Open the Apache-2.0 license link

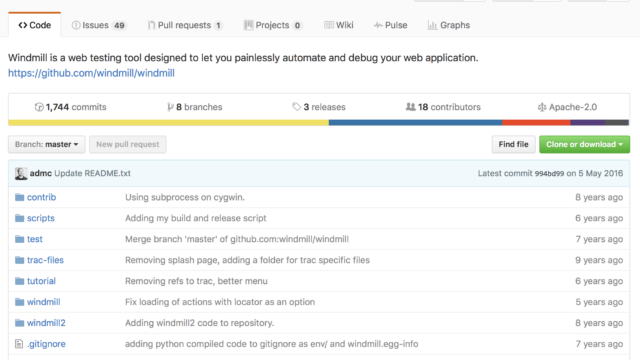click(567, 107)
